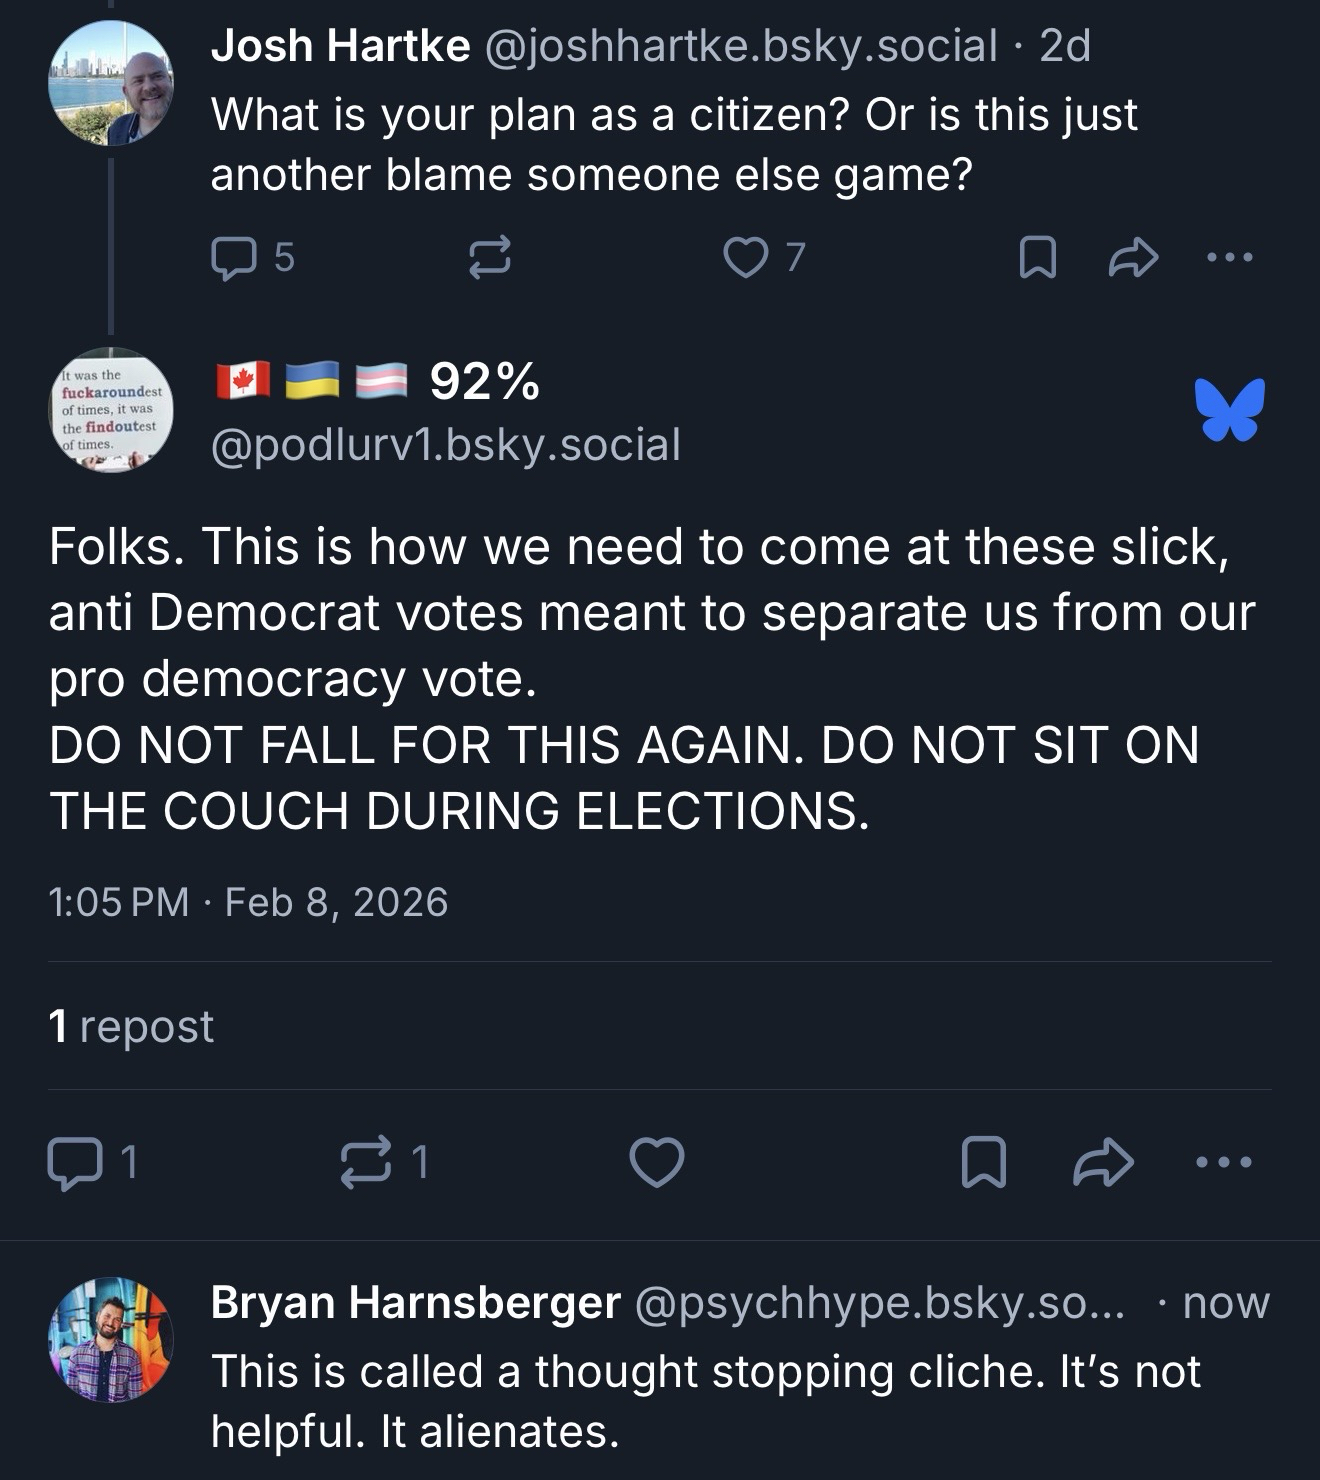Bookmark the main post by podlurv1
The image size is (1320, 1480).
(x=983, y=1162)
